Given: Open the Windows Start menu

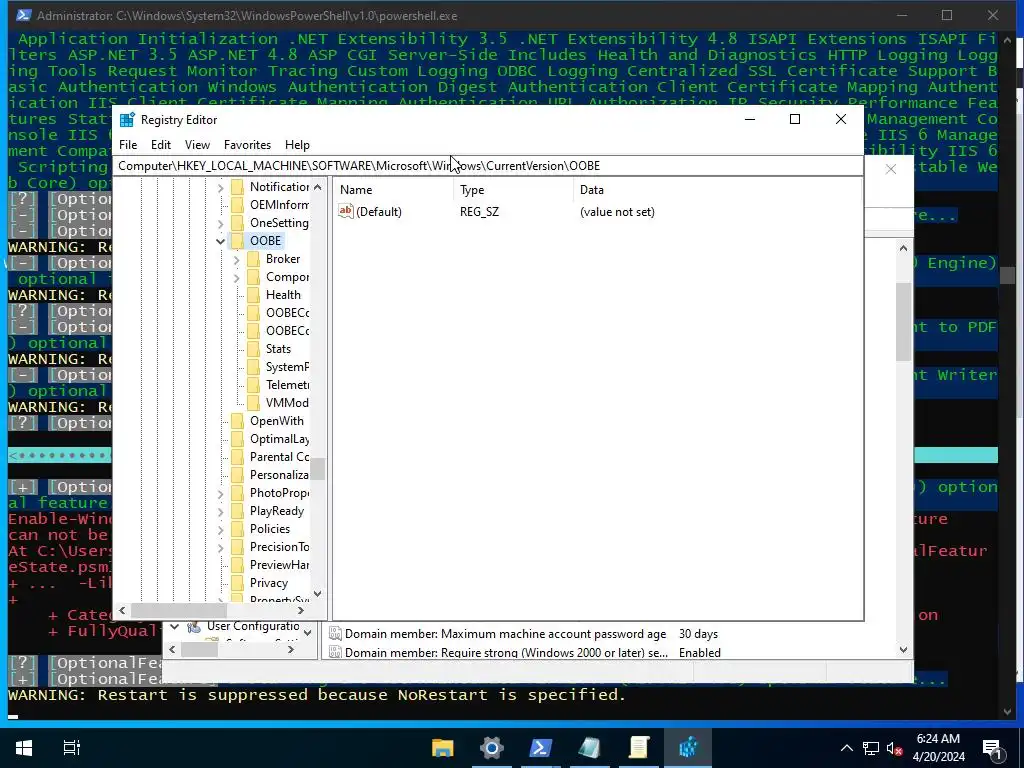Looking at the screenshot, I should pyautogui.click(x=24, y=748).
